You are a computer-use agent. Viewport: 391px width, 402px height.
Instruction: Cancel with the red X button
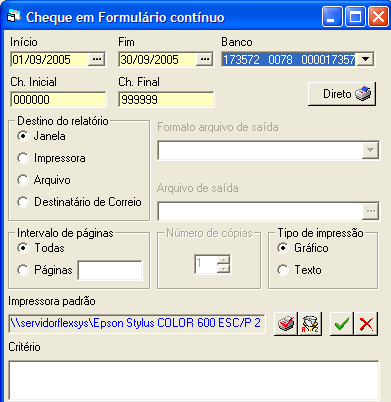click(366, 324)
